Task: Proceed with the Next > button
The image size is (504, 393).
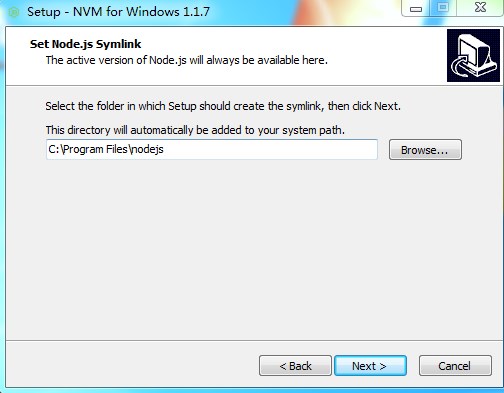Action: pos(370,366)
